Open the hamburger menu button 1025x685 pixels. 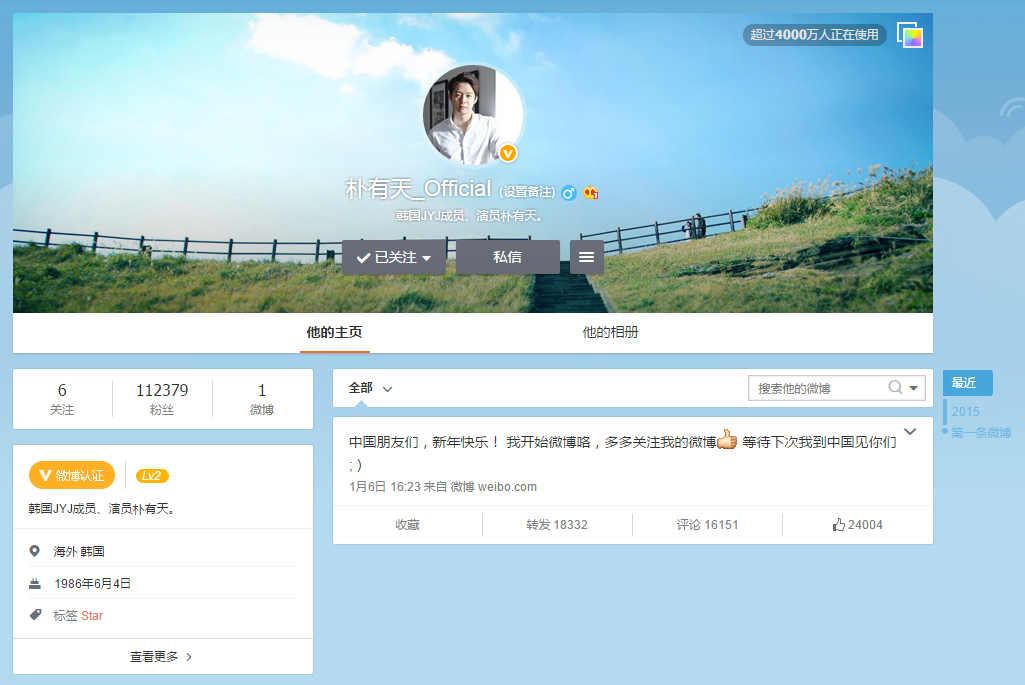(x=586, y=257)
